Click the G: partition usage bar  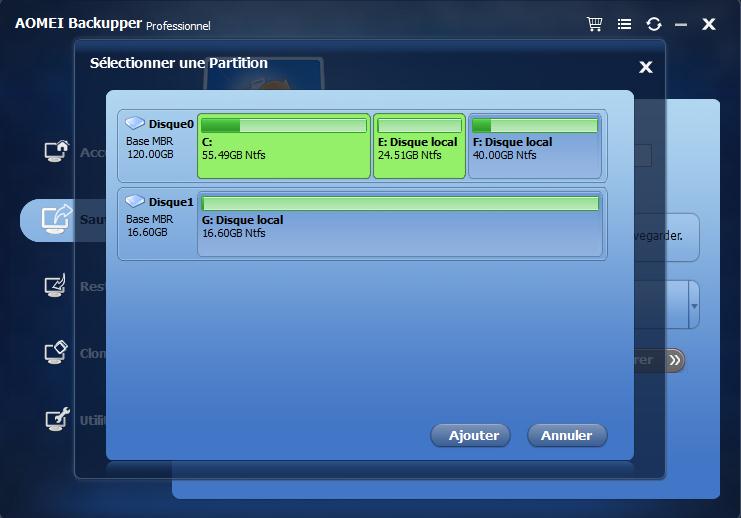pyautogui.click(x=400, y=203)
